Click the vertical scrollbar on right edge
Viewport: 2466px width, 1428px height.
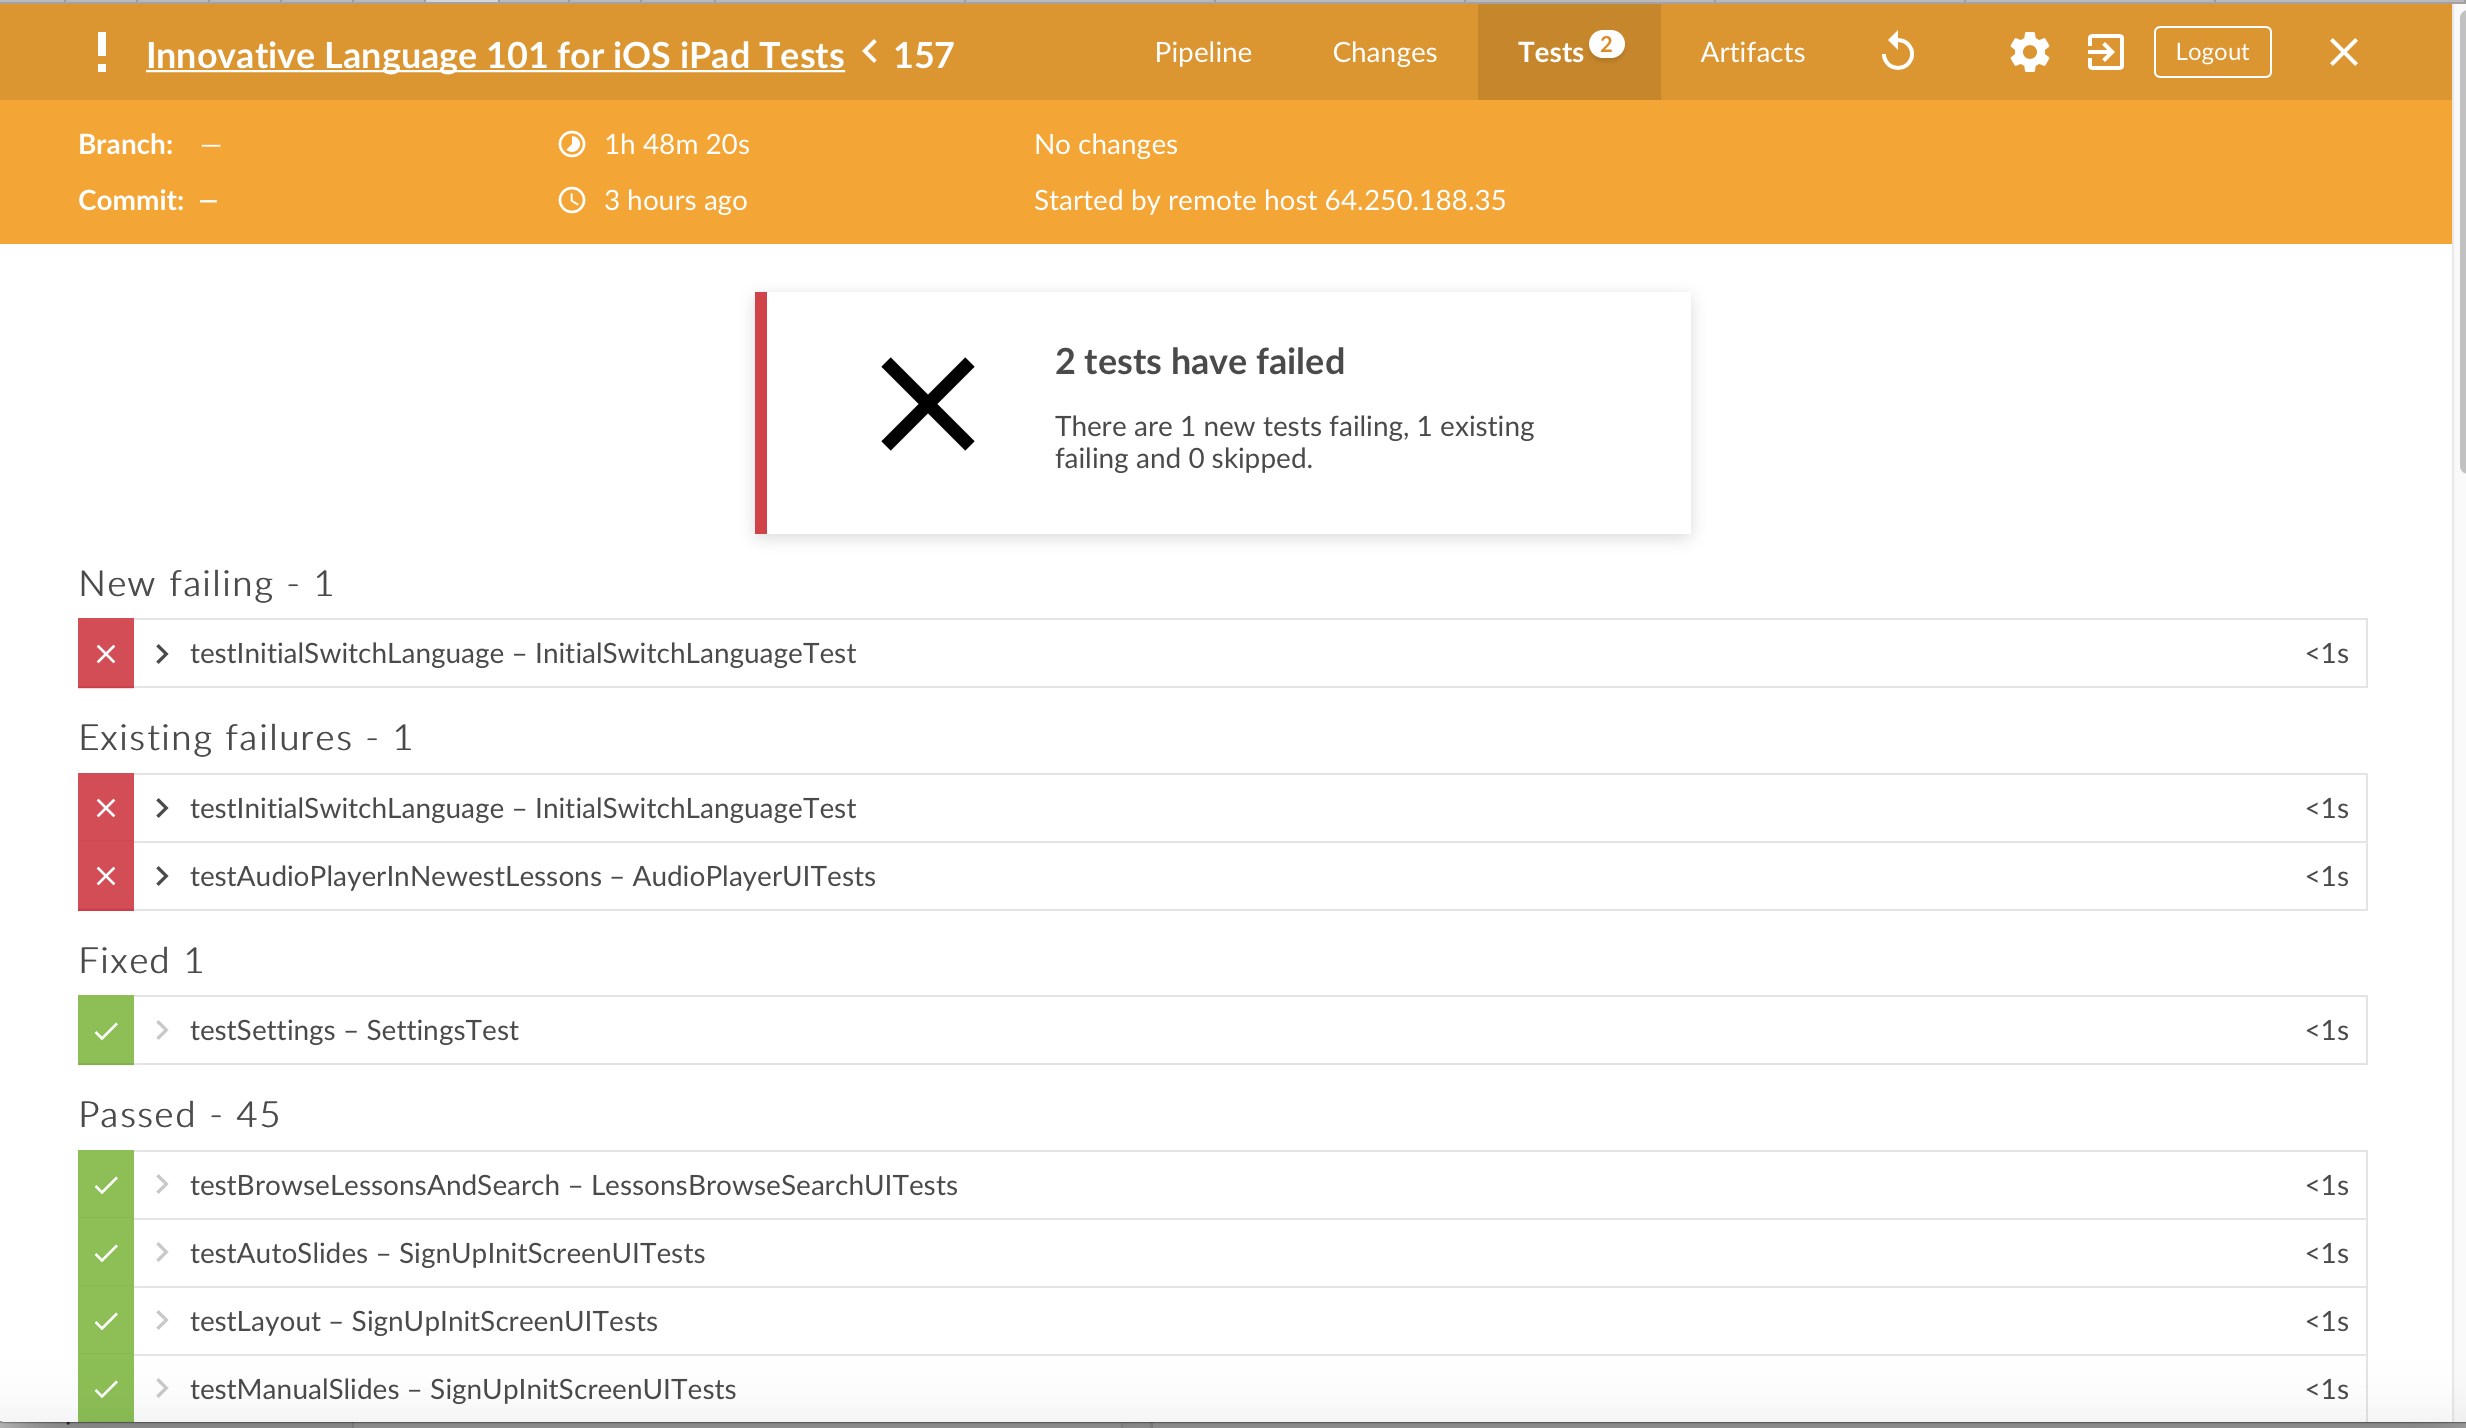tap(2459, 240)
